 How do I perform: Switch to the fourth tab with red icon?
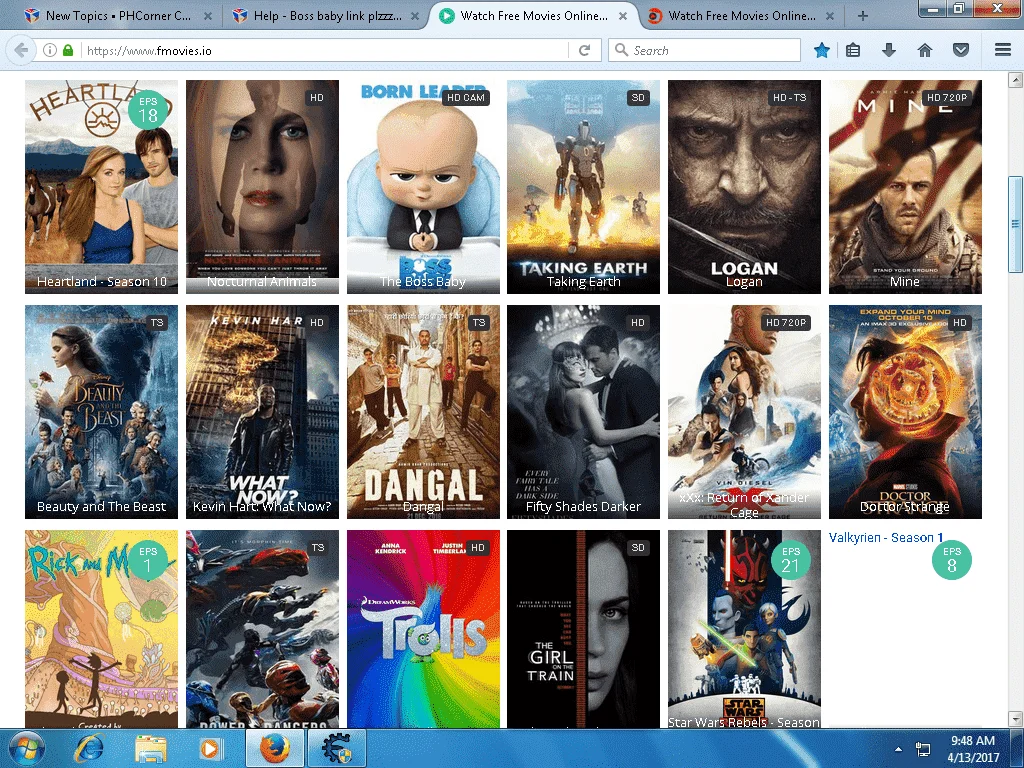click(x=741, y=16)
